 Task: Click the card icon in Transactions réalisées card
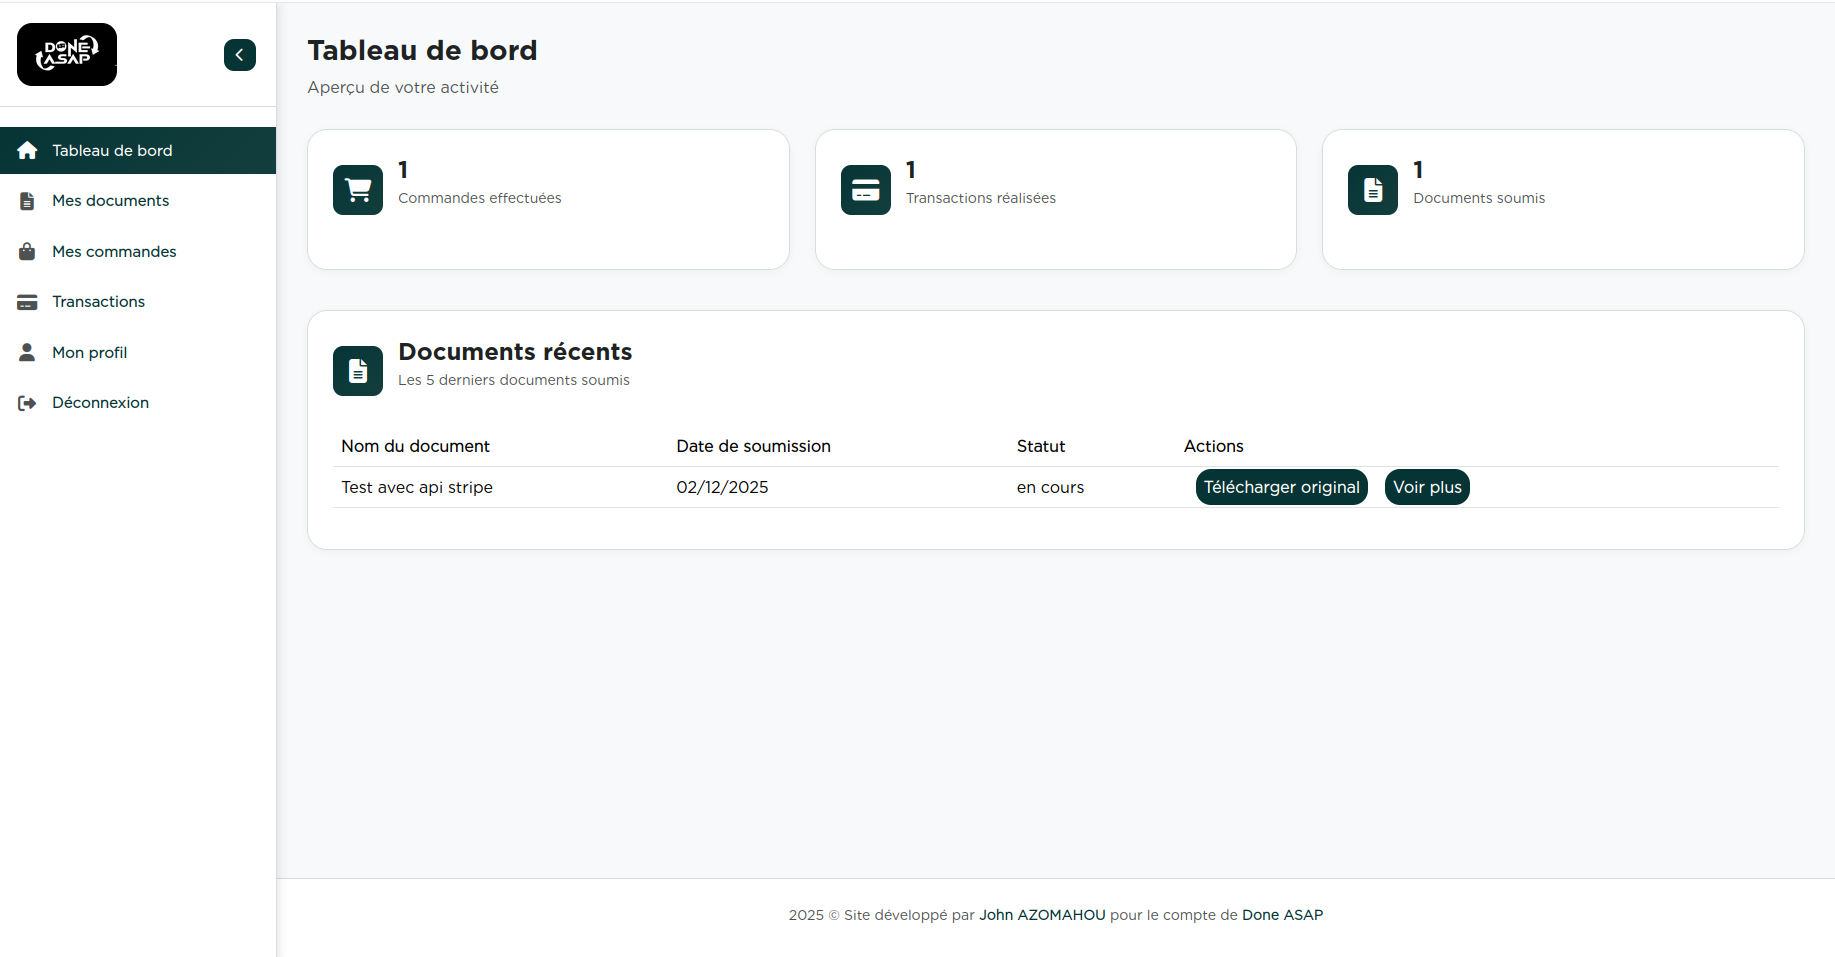[865, 190]
